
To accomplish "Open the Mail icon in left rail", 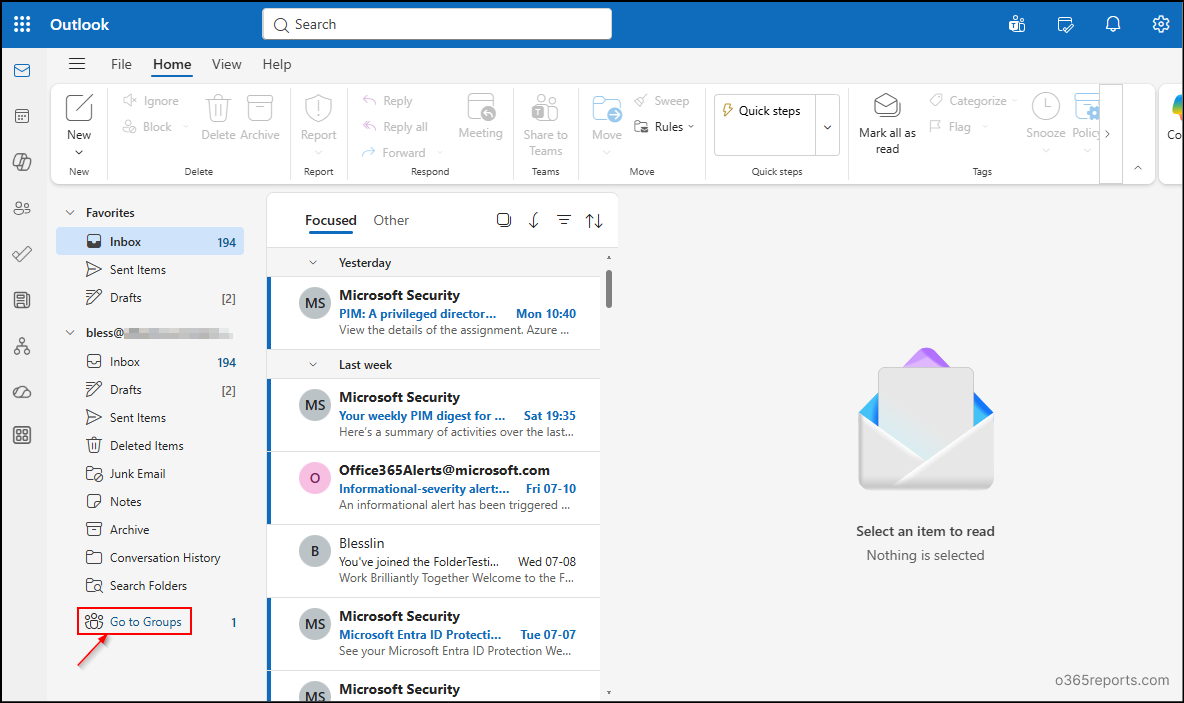I will click(22, 71).
